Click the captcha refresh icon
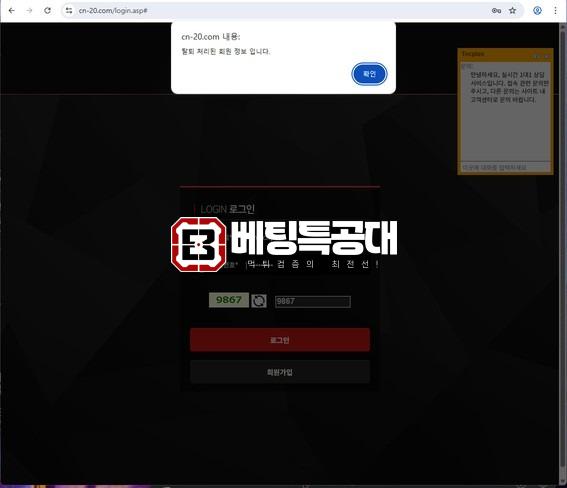 point(259,300)
